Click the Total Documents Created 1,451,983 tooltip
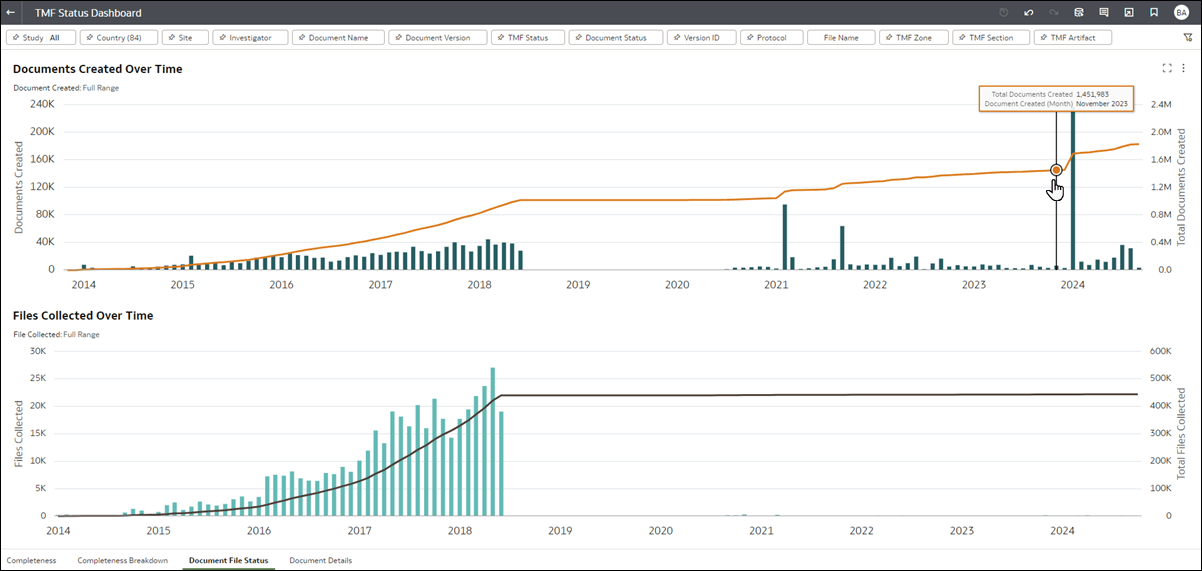This screenshot has width=1202, height=571. (1056, 98)
